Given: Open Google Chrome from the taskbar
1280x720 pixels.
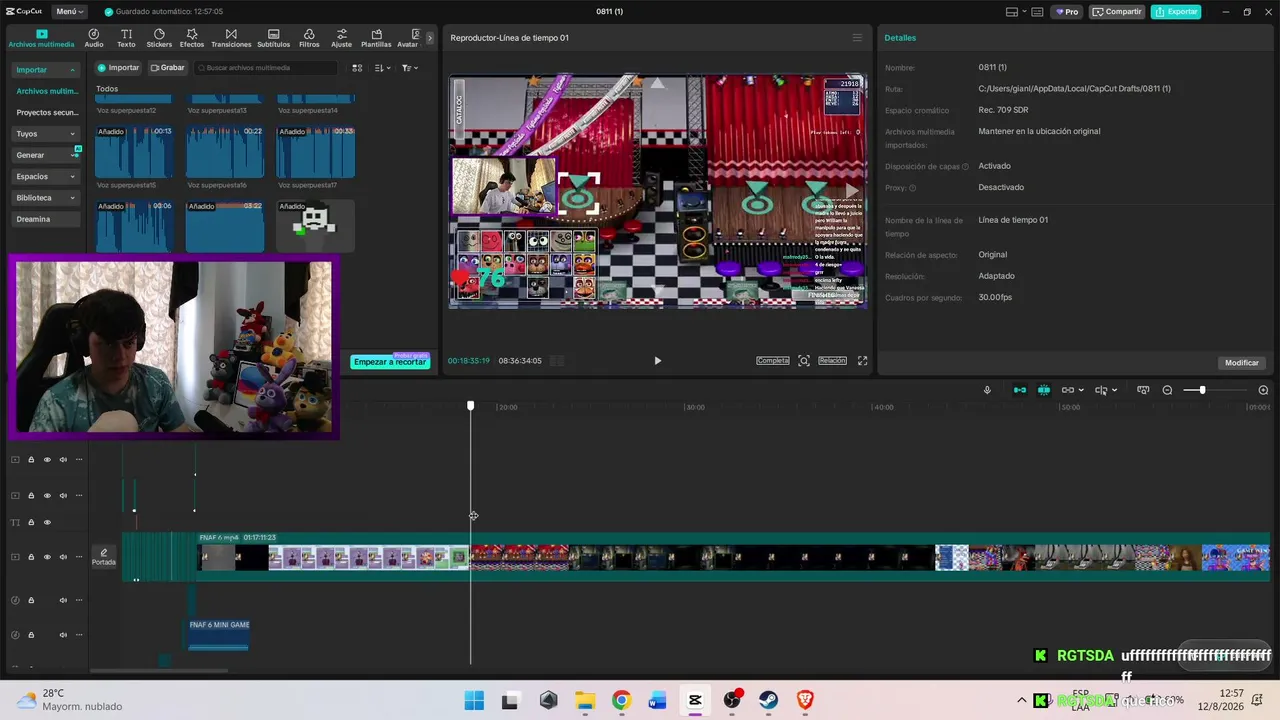Looking at the screenshot, I should [x=621, y=700].
